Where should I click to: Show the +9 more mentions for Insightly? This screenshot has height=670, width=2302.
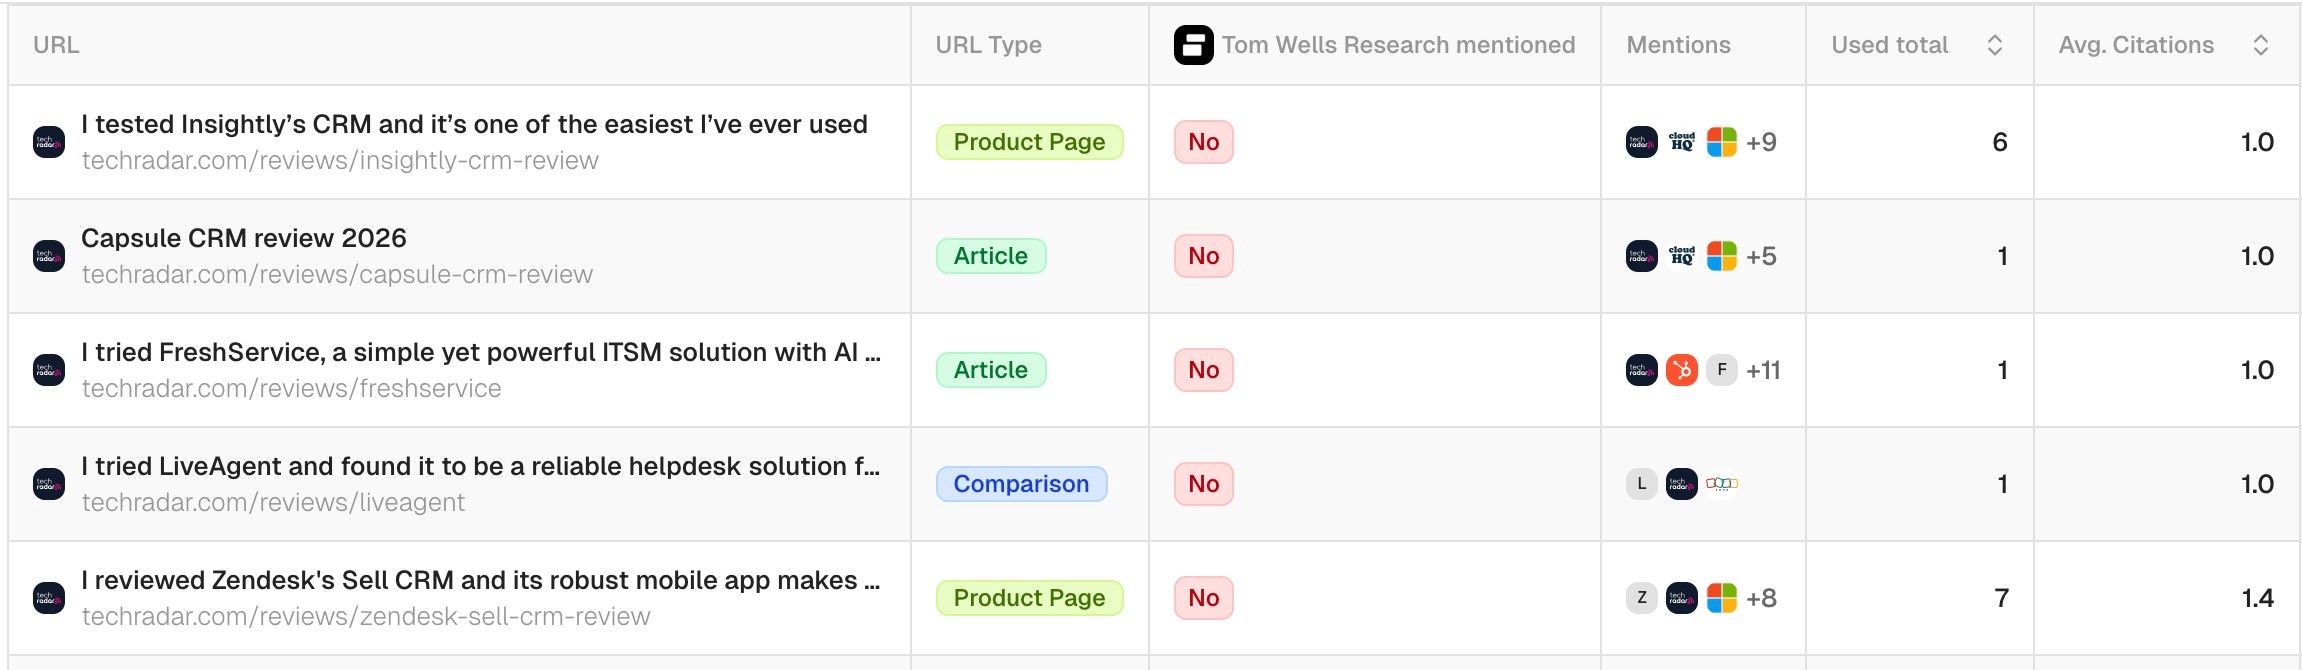tap(1762, 142)
